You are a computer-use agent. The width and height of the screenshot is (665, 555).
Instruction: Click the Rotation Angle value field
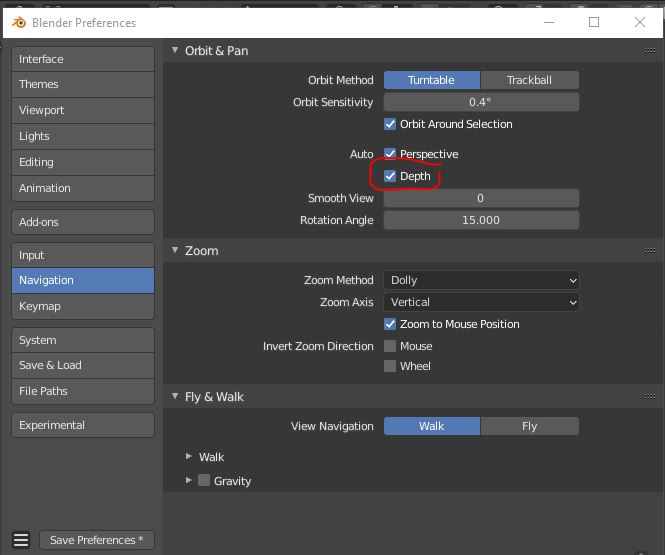click(x=481, y=220)
